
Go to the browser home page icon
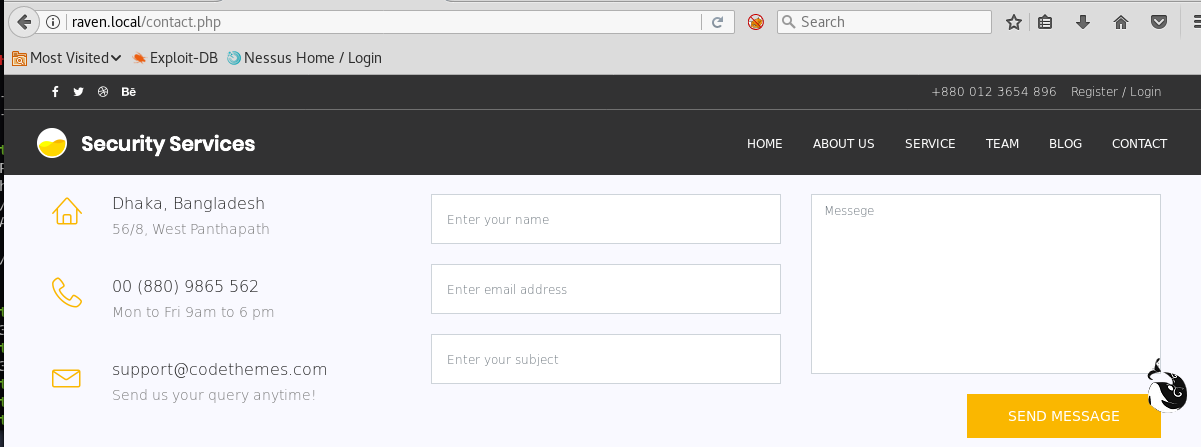pyautogui.click(x=1121, y=22)
